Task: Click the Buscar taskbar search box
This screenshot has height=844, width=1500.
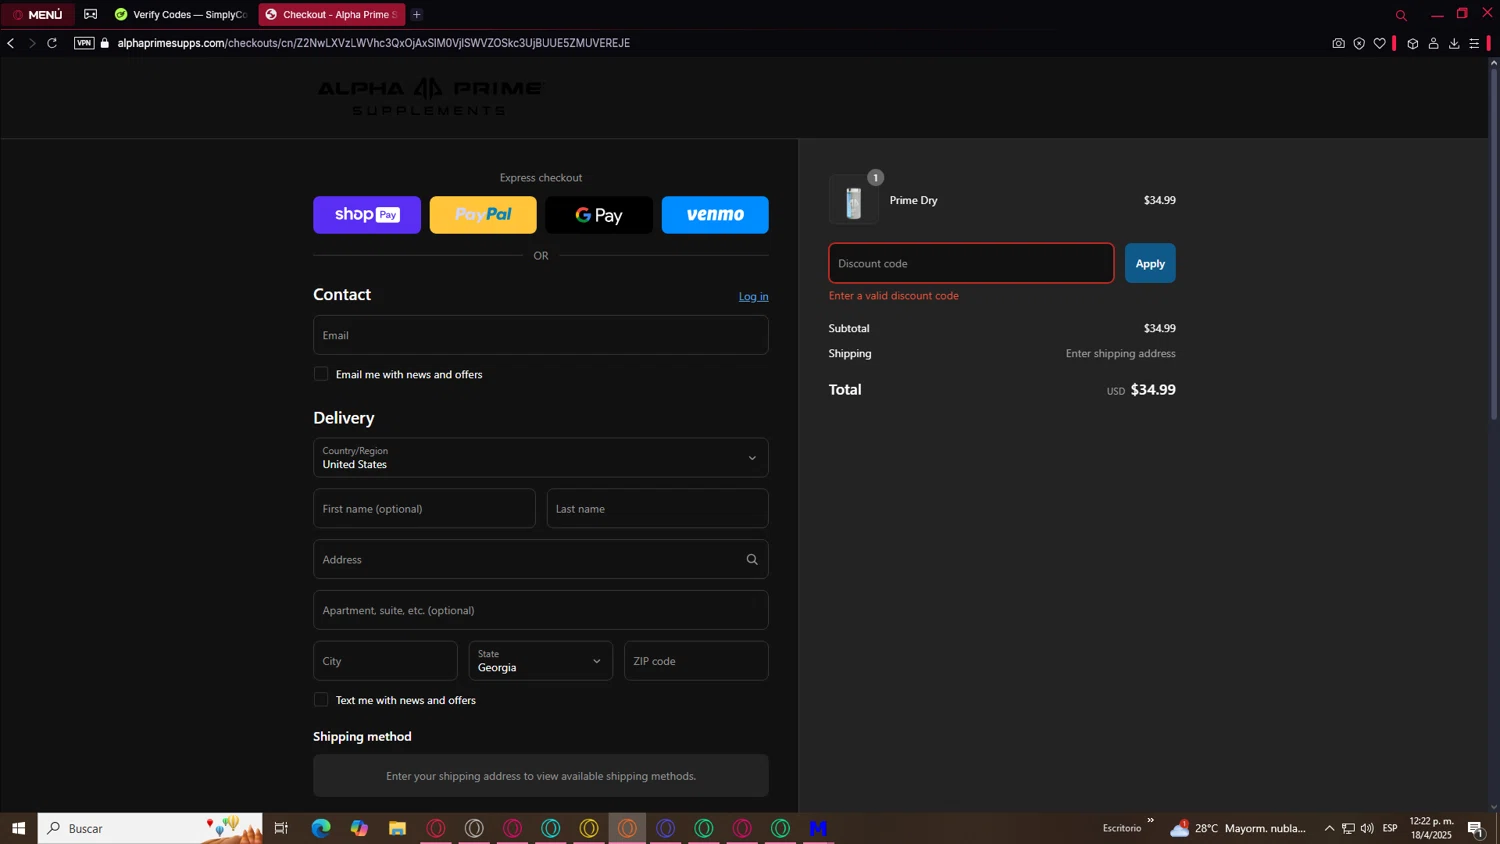Action: click(x=150, y=828)
